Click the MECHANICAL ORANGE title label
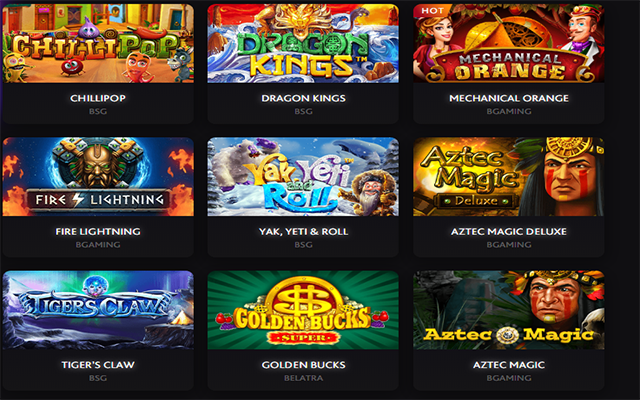Screen dimensions: 640x400 (x=509, y=98)
